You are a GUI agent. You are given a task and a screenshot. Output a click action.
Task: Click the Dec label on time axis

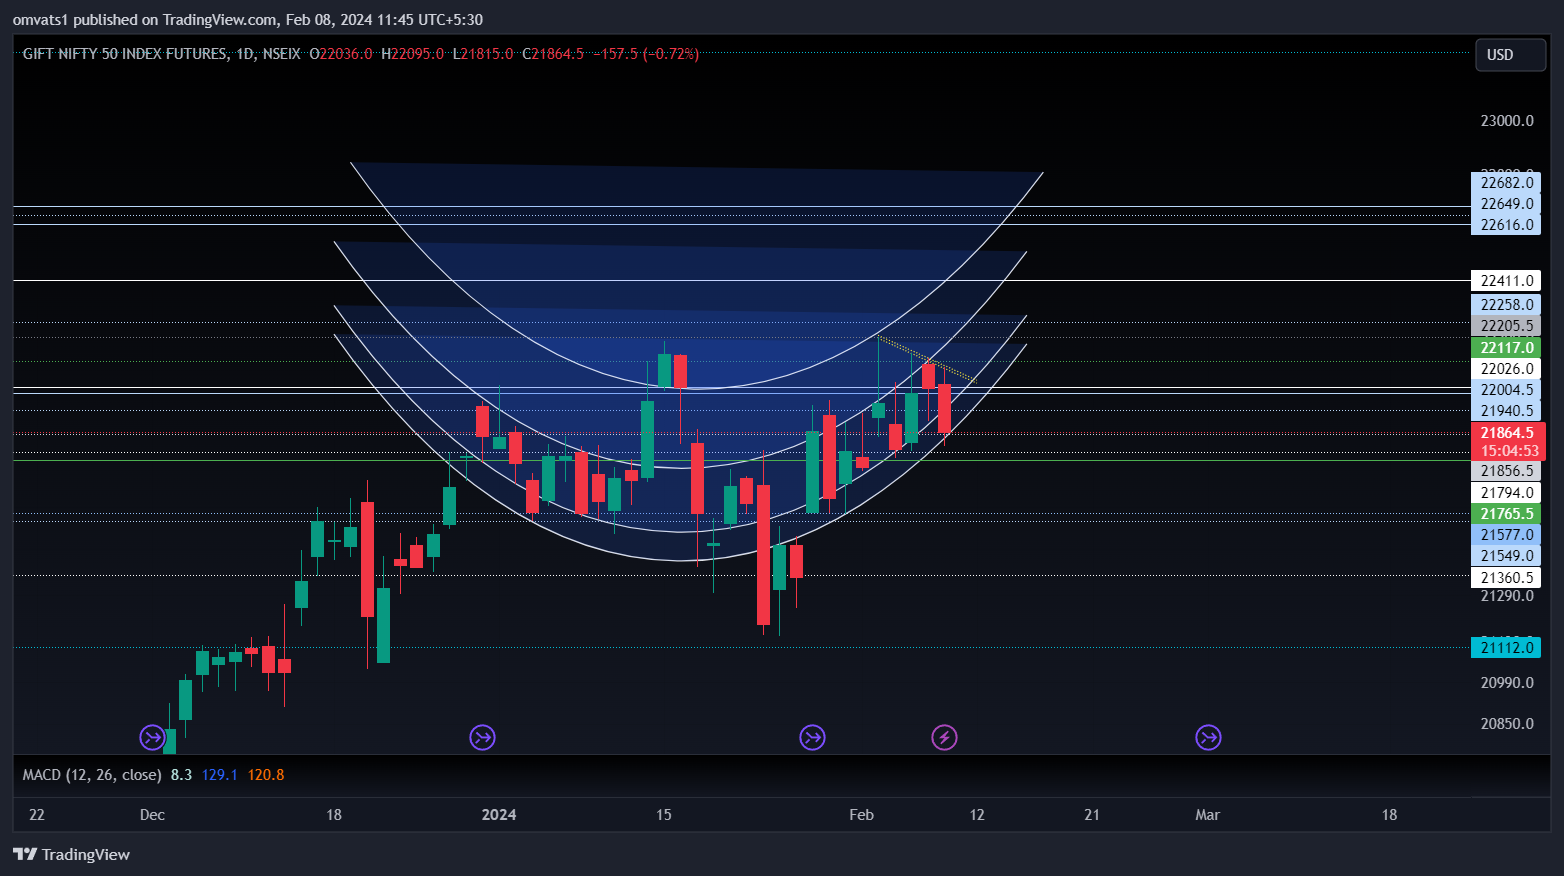[x=152, y=815]
